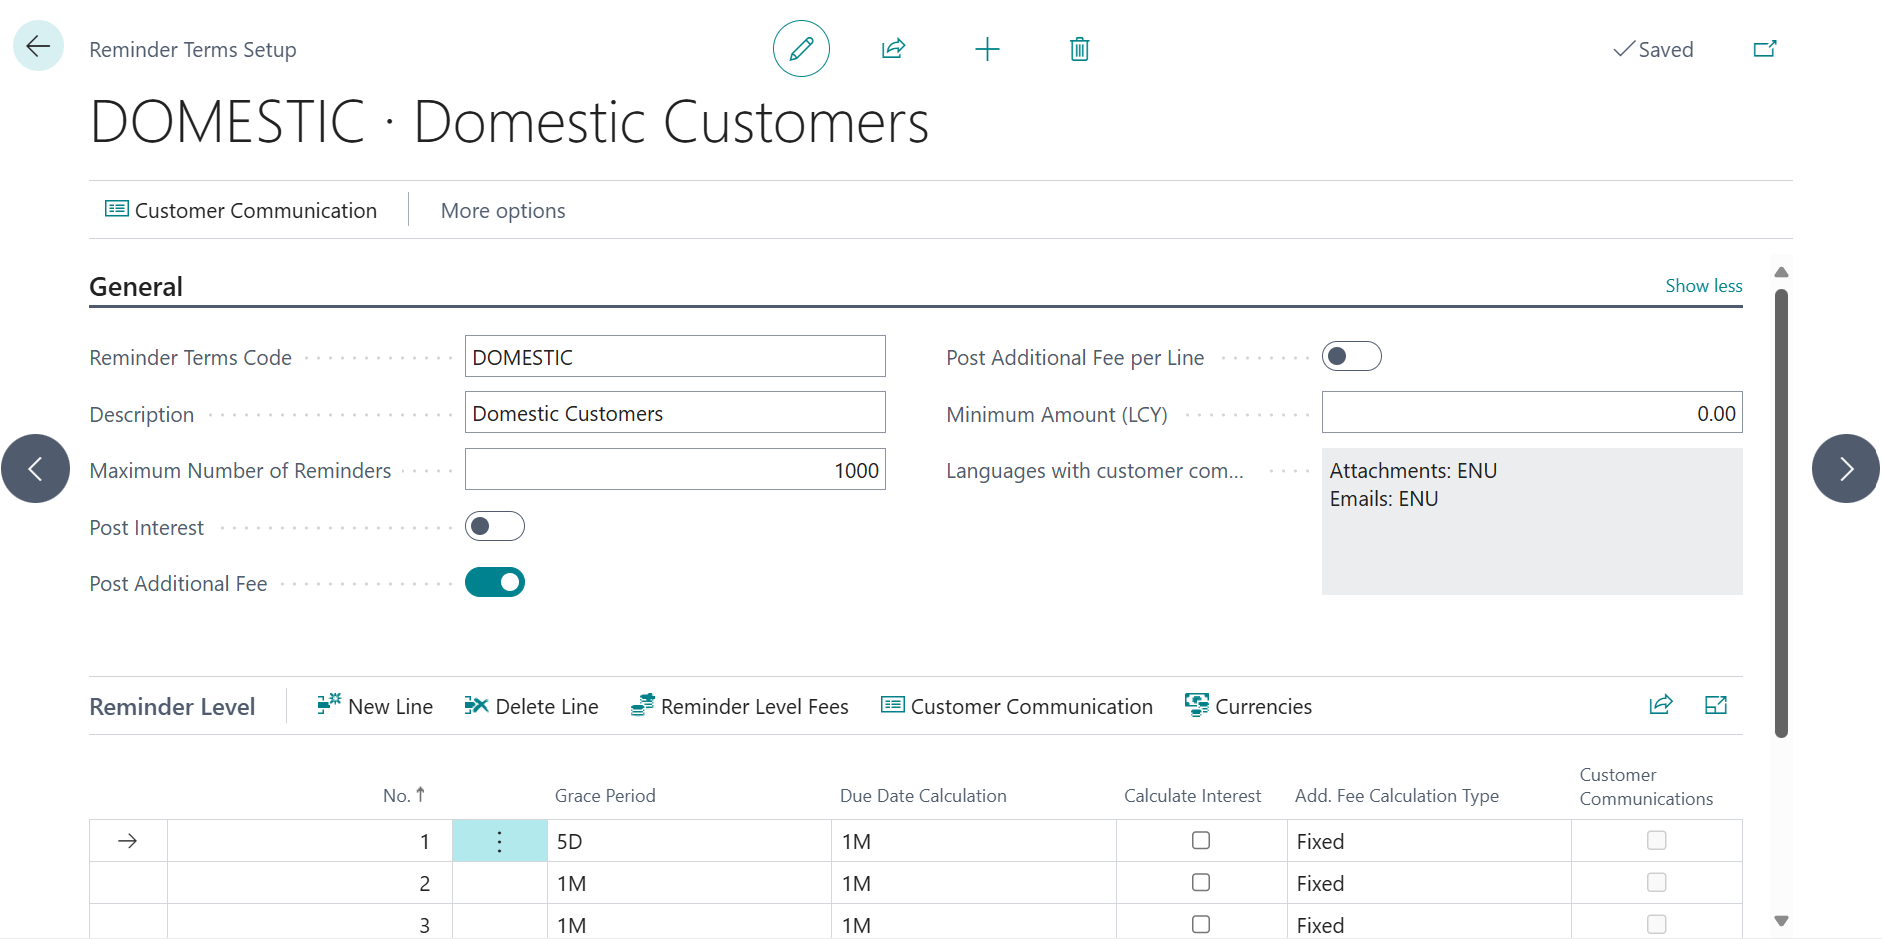The width and height of the screenshot is (1882, 939).
Task: Collapse General fields with Show less
Action: (x=1703, y=286)
